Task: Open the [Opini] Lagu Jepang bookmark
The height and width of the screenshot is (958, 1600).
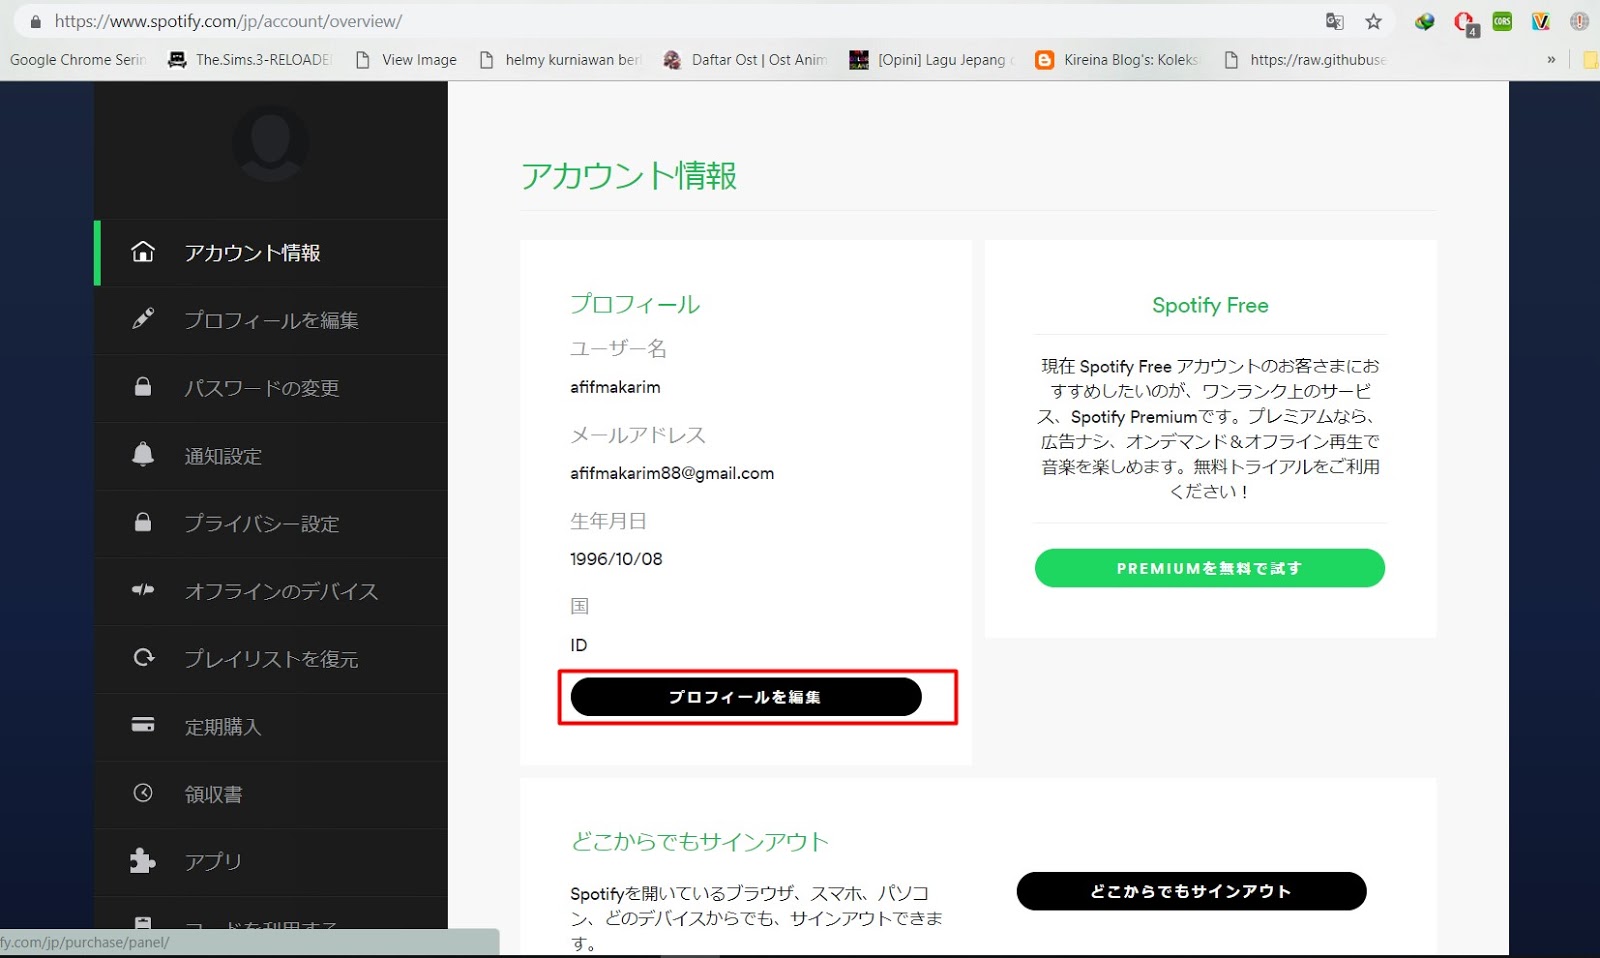Action: click(x=932, y=60)
